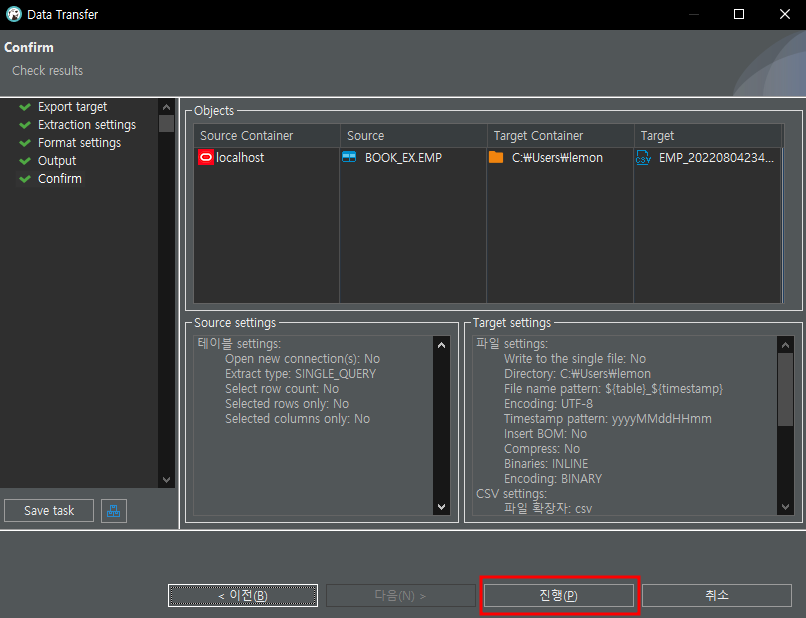Click Source settings scroll up arrow

coord(441,345)
